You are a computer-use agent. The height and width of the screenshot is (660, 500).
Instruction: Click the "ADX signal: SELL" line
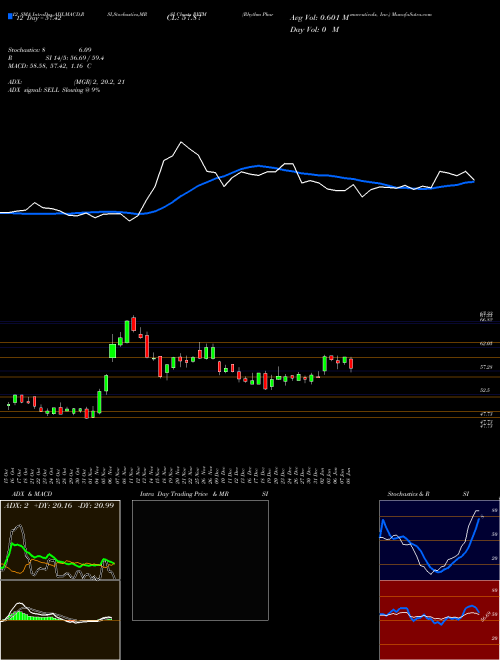pos(54,90)
